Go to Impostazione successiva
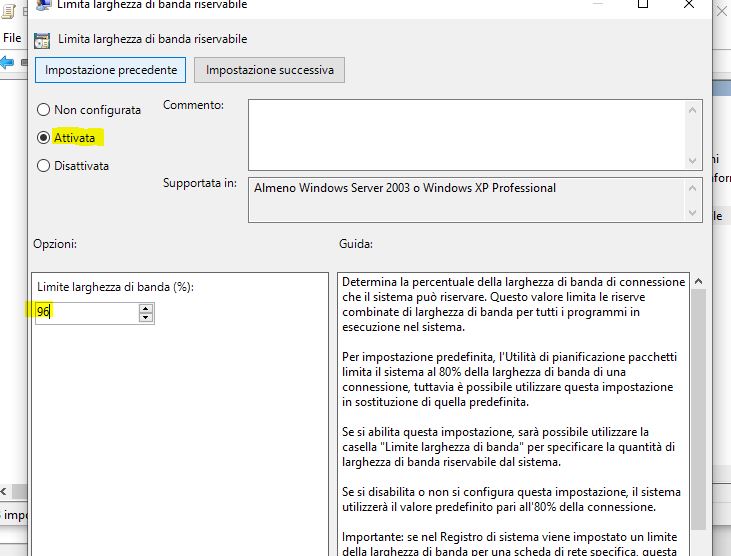The height and width of the screenshot is (556, 731). (x=270, y=70)
